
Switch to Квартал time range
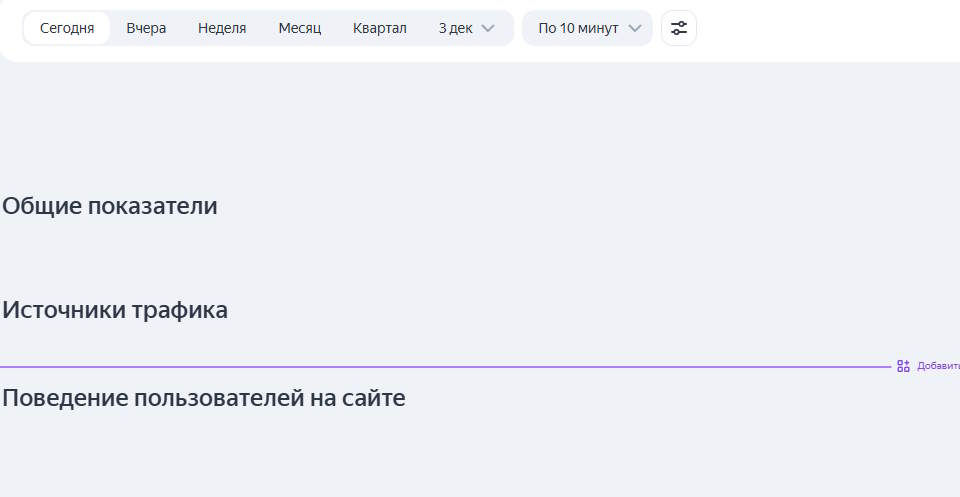[379, 28]
